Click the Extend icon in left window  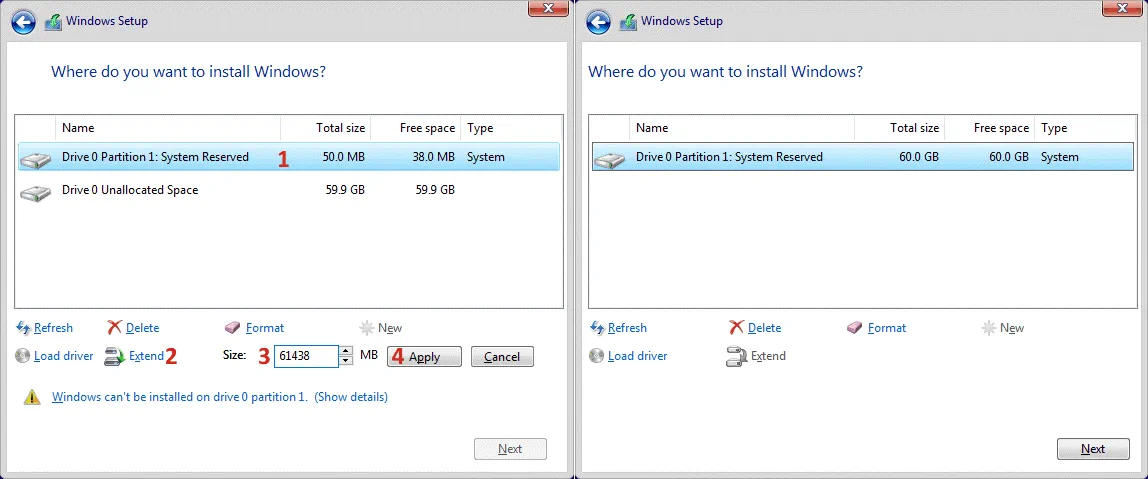tap(115, 356)
